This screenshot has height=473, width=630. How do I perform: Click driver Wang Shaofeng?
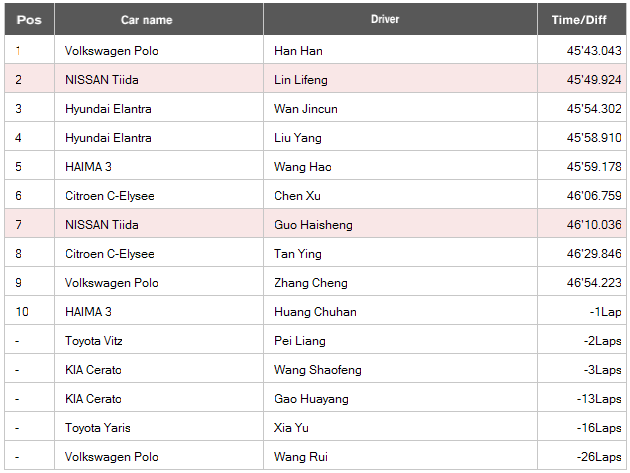click(317, 370)
